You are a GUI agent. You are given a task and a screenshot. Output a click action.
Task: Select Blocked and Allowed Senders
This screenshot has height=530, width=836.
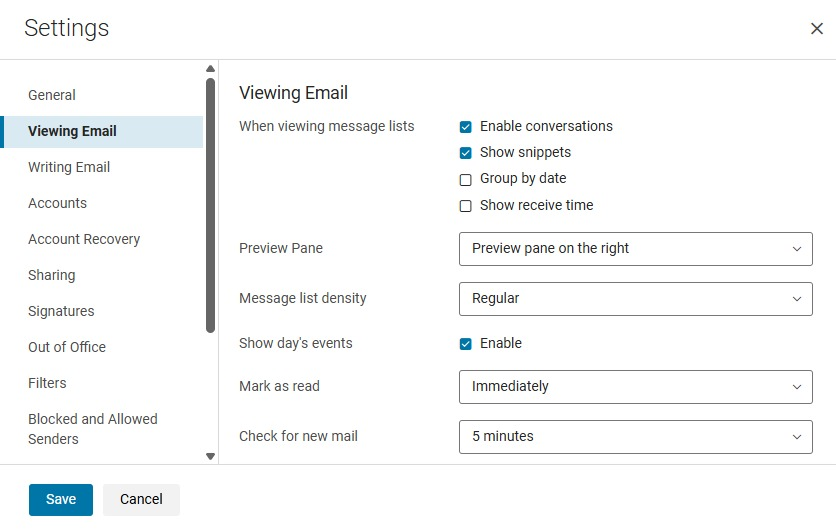93,429
